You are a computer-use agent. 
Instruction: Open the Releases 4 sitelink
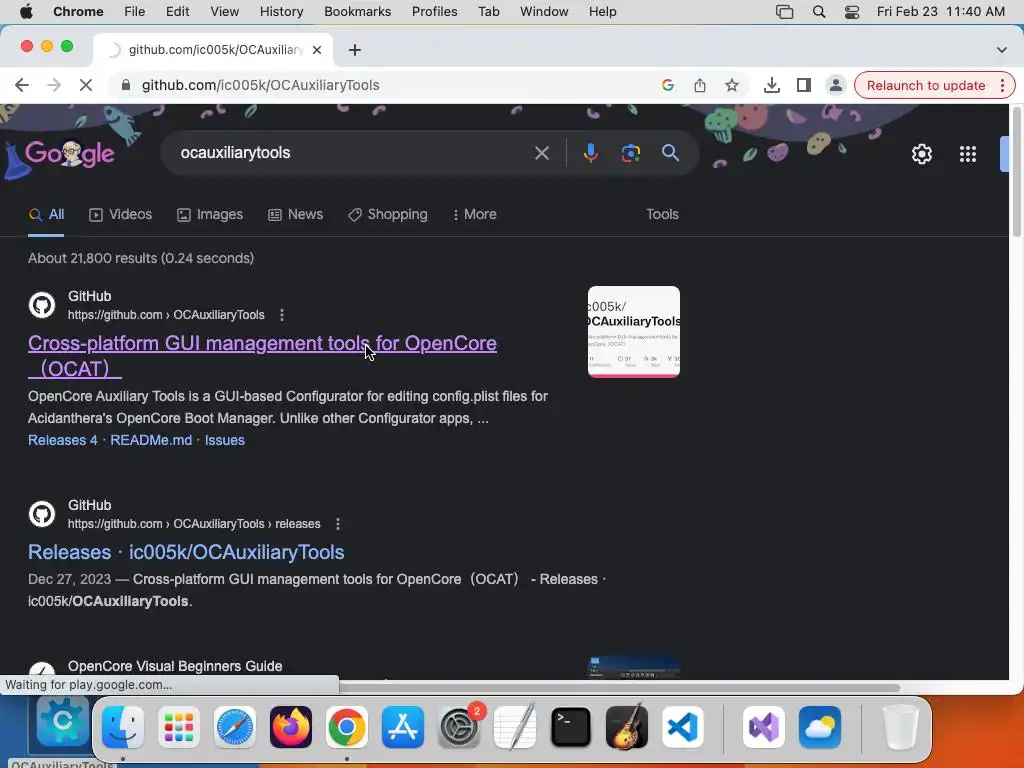click(x=63, y=440)
